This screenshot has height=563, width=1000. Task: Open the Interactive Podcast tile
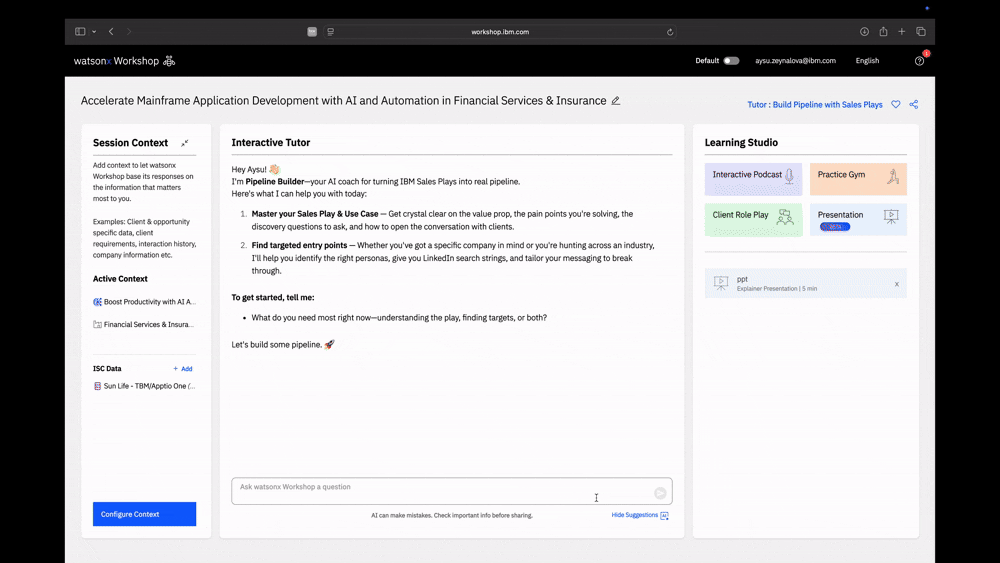(x=753, y=179)
